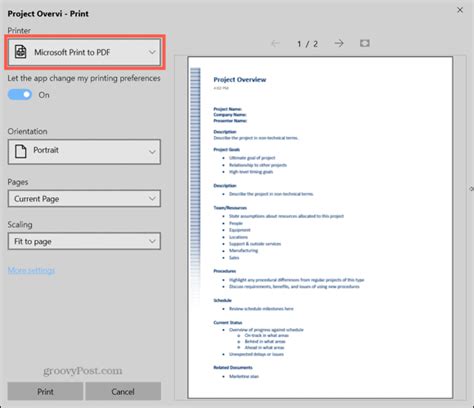Go to previous preview page arrow
The height and width of the screenshot is (408, 474).
(275, 43)
